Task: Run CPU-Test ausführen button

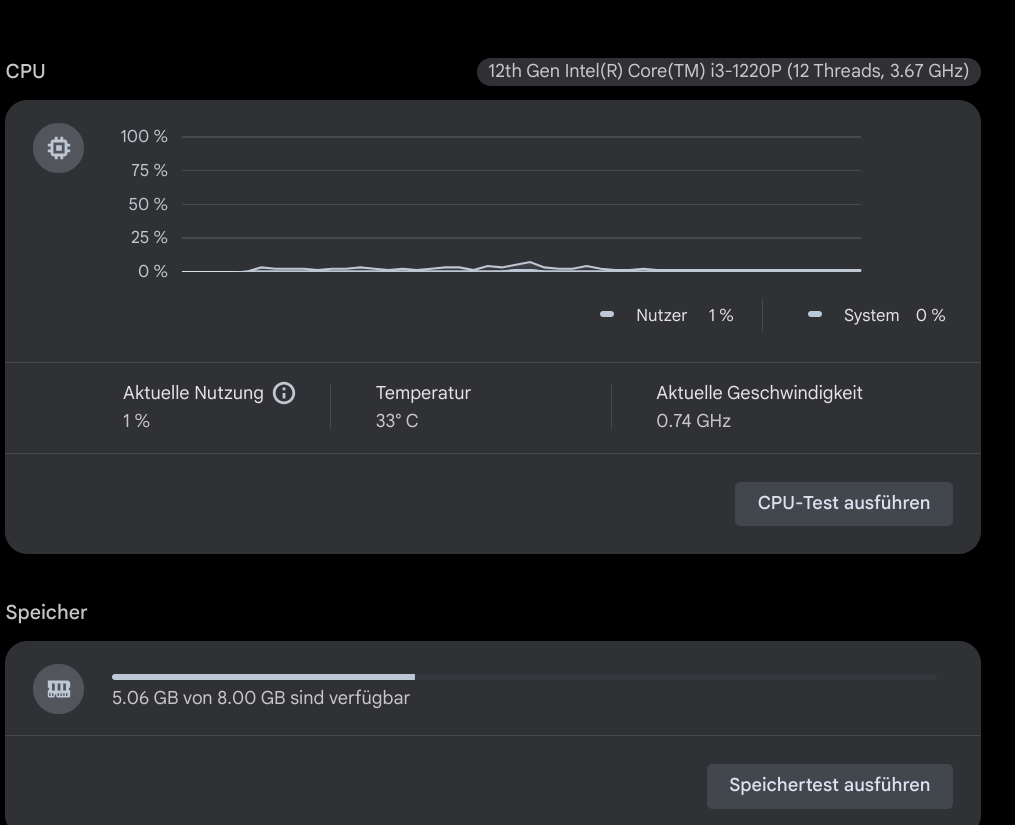Action: (843, 503)
